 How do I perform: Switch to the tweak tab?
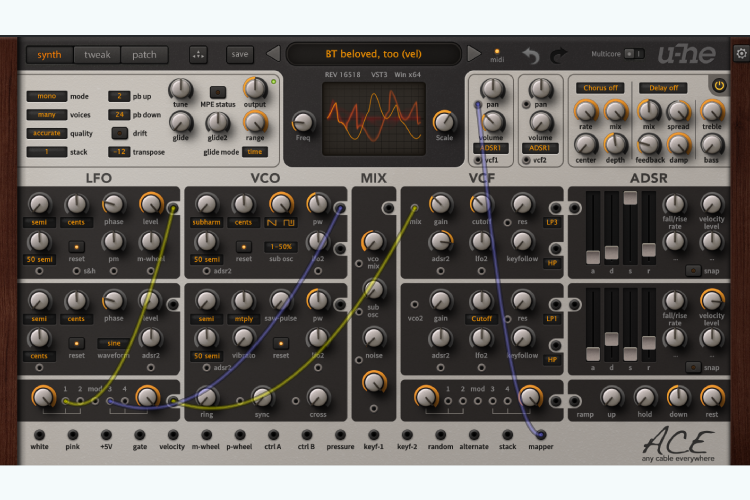pyautogui.click(x=97, y=55)
